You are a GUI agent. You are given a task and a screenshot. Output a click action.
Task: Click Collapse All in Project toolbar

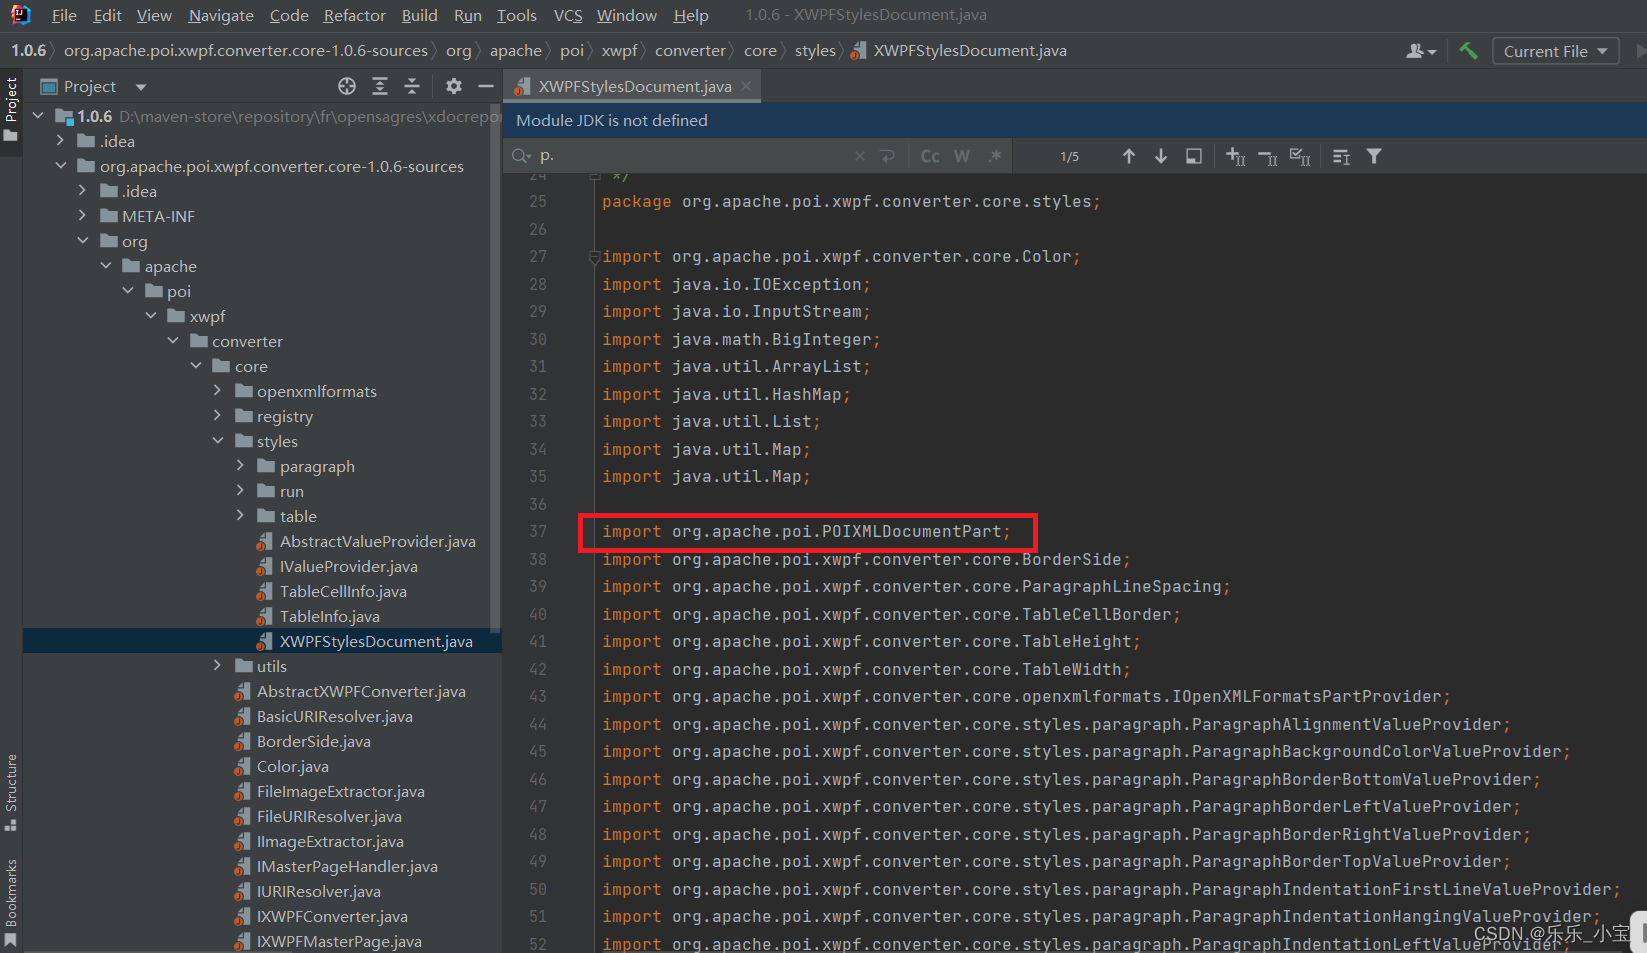click(x=412, y=86)
